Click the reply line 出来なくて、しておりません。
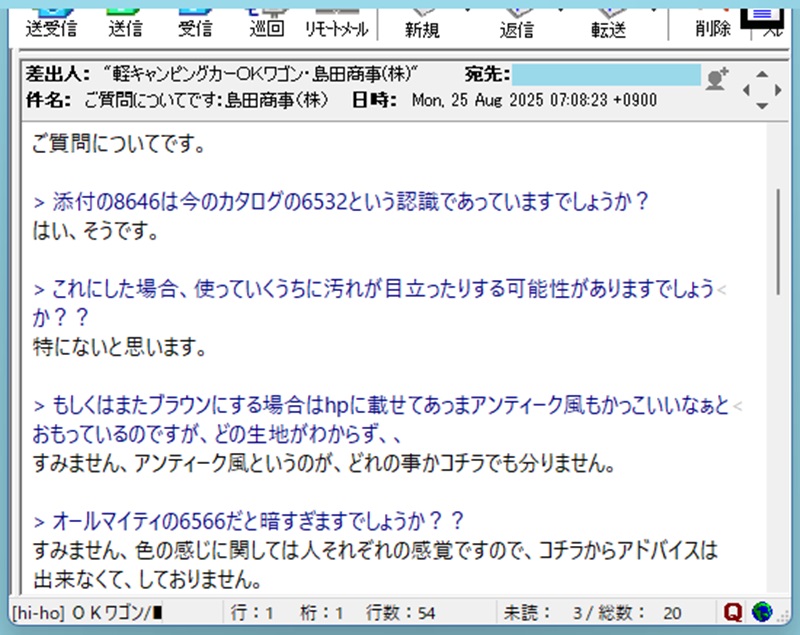 [x=147, y=579]
